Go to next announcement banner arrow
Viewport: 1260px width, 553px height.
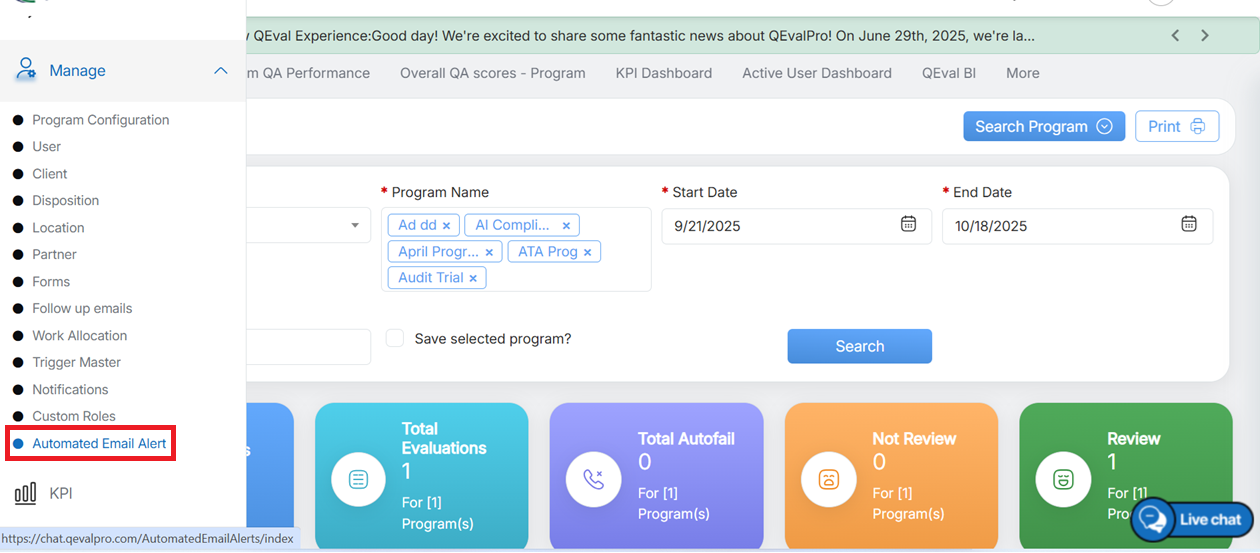1205,35
